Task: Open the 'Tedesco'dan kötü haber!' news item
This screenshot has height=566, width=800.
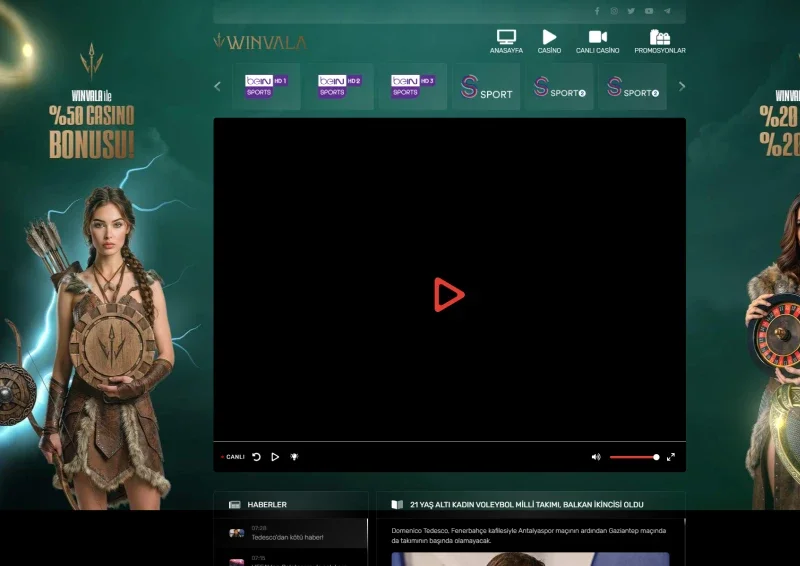Action: 290,533
